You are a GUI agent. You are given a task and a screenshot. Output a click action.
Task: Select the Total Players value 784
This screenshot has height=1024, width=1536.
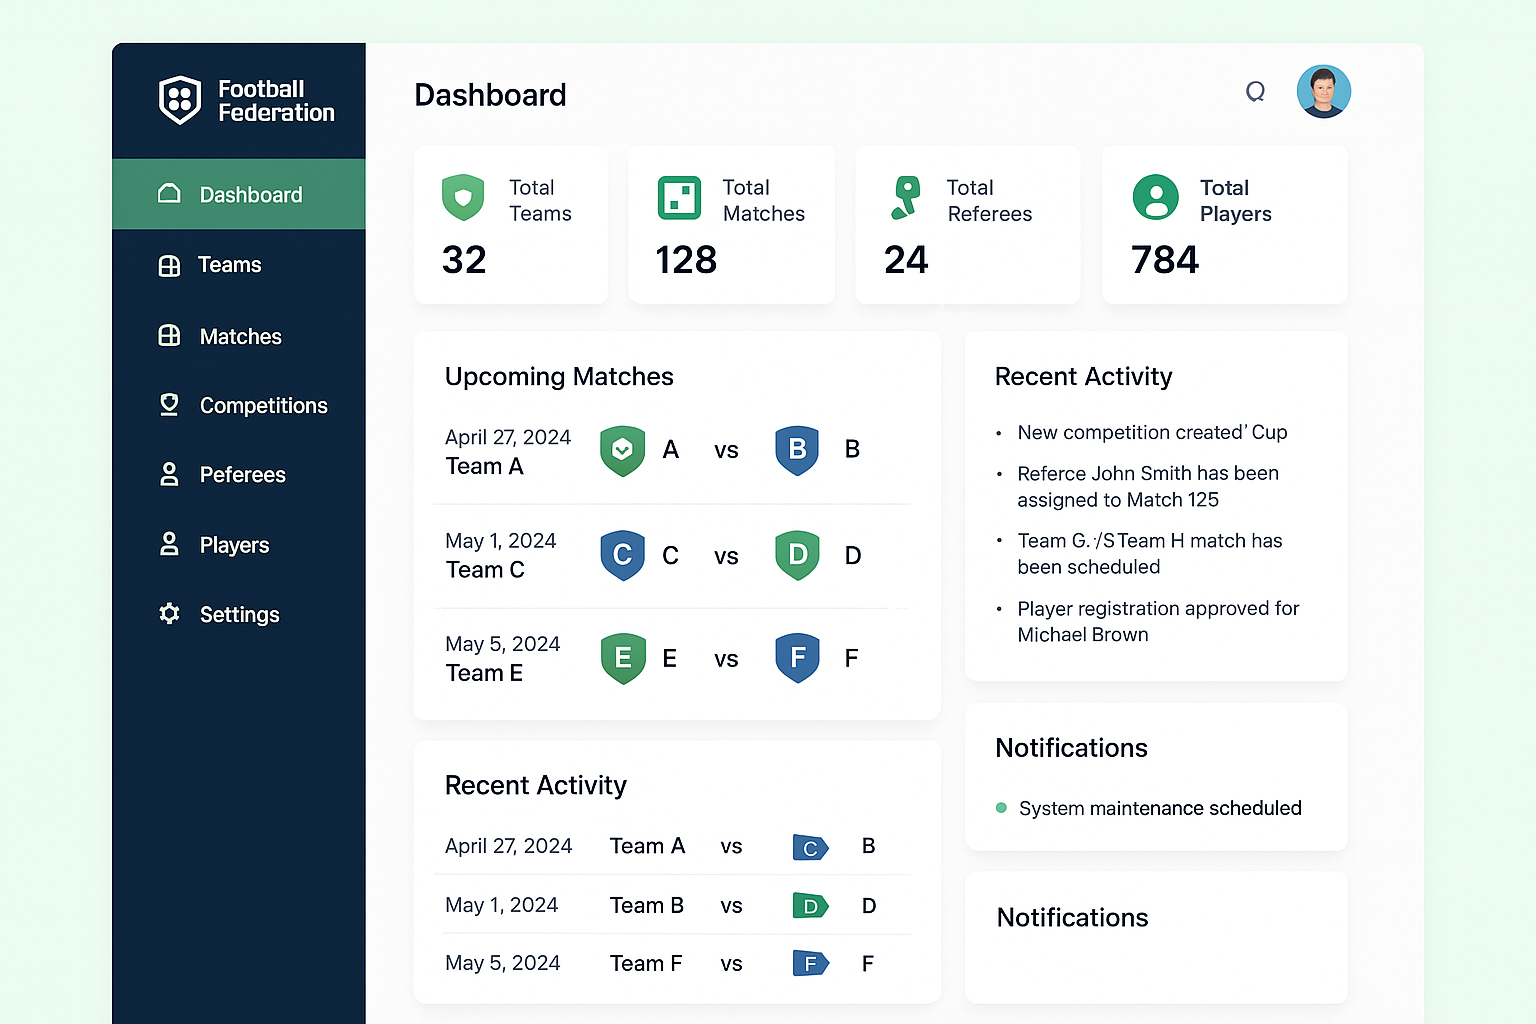click(x=1165, y=260)
